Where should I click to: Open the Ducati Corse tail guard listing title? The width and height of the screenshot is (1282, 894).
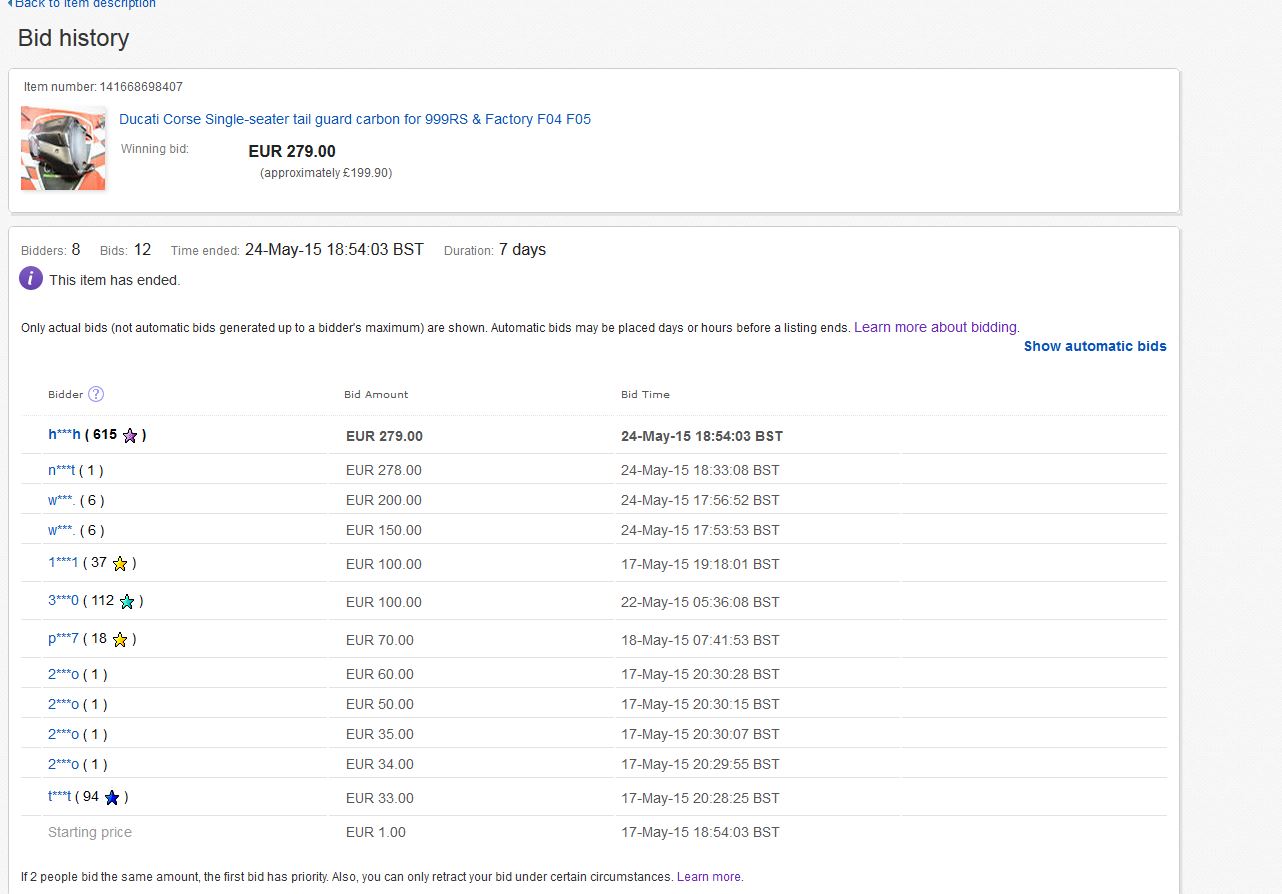[x=355, y=119]
